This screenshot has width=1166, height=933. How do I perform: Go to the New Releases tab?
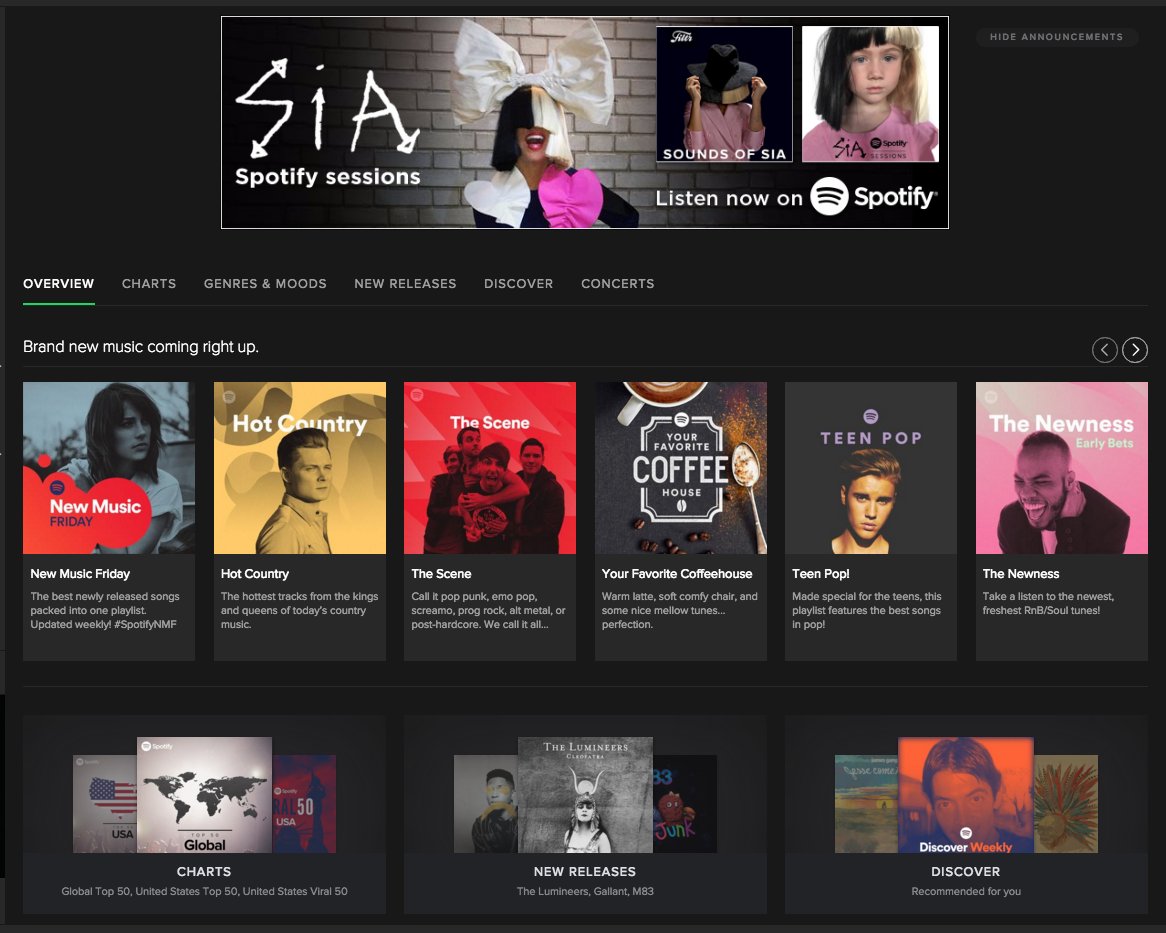[405, 283]
